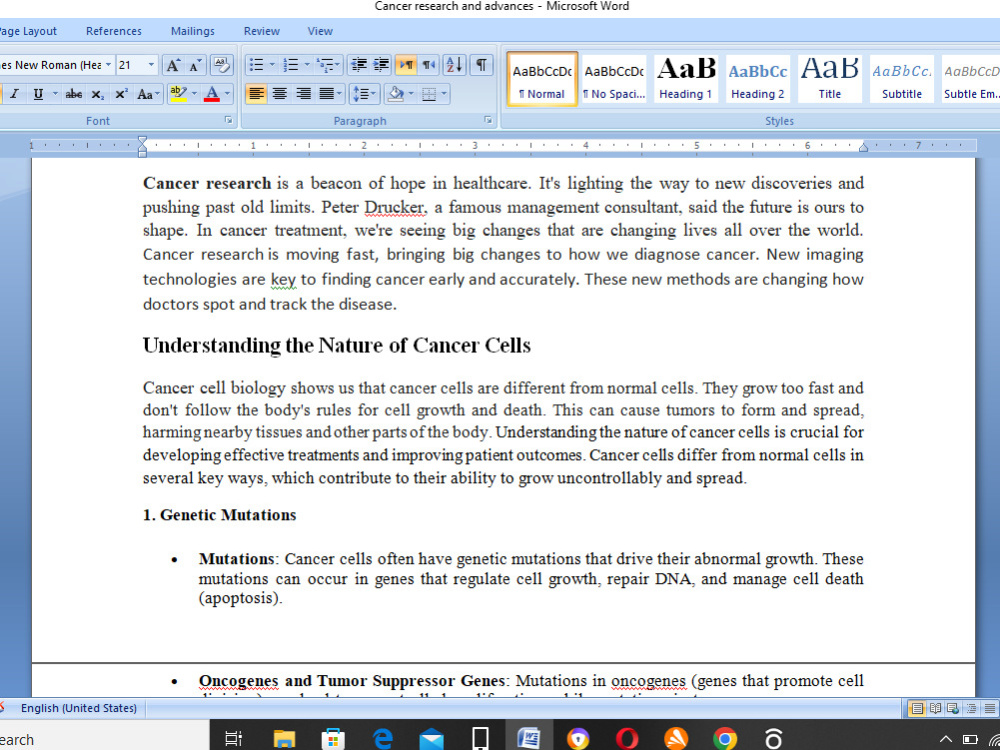This screenshot has width=1000, height=750.
Task: Open the Page Layout tab
Action: (x=29, y=31)
